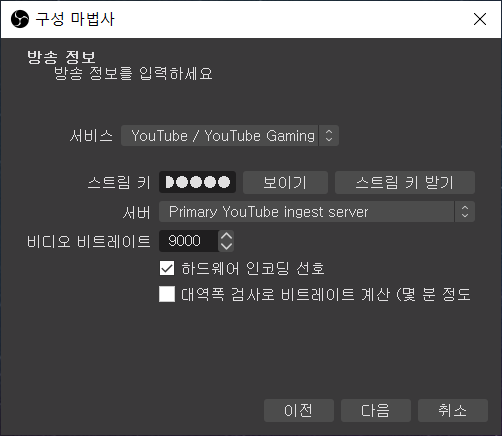The width and height of the screenshot is (502, 436).
Task: Click the 서버 label
Action: point(137,212)
